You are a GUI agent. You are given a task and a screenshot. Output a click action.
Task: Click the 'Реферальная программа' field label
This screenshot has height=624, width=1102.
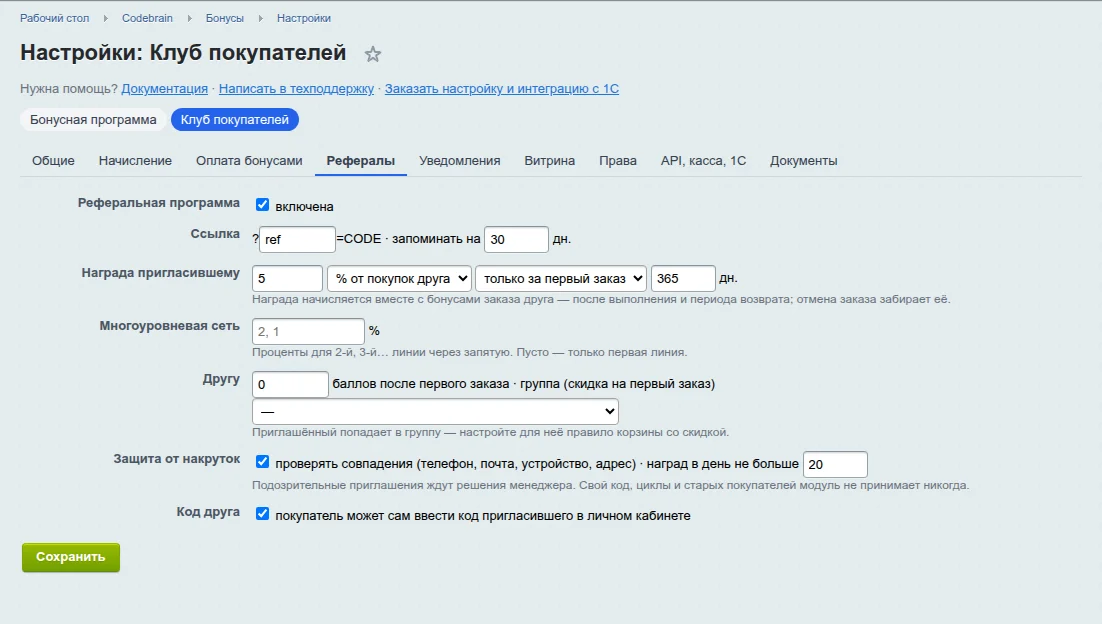159,202
